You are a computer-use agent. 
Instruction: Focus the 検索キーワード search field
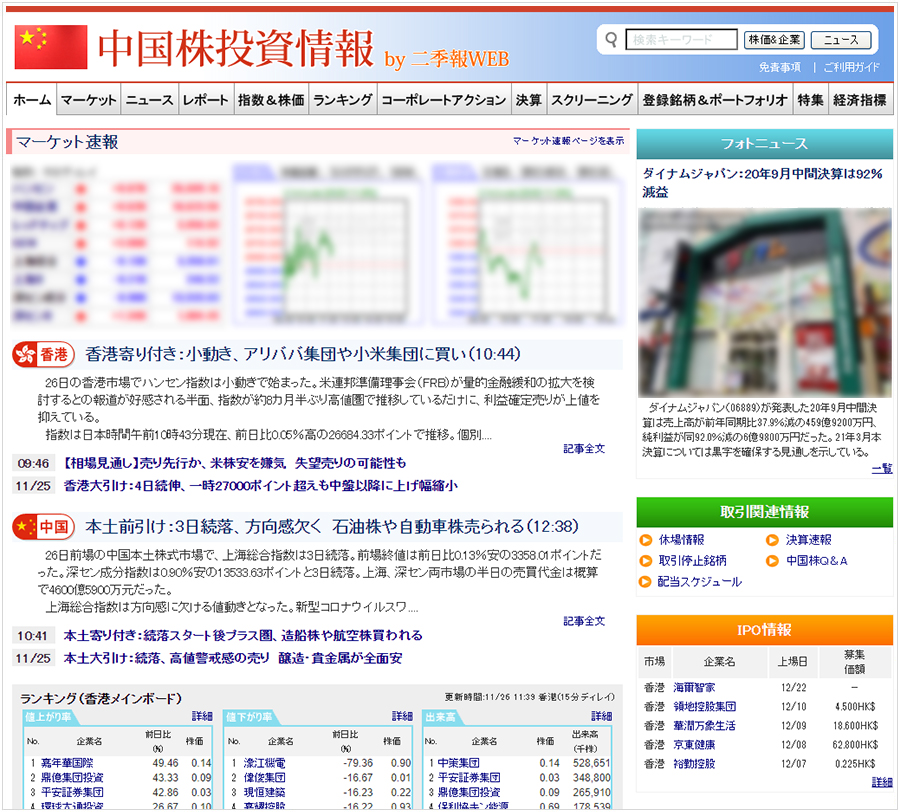pyautogui.click(x=681, y=40)
